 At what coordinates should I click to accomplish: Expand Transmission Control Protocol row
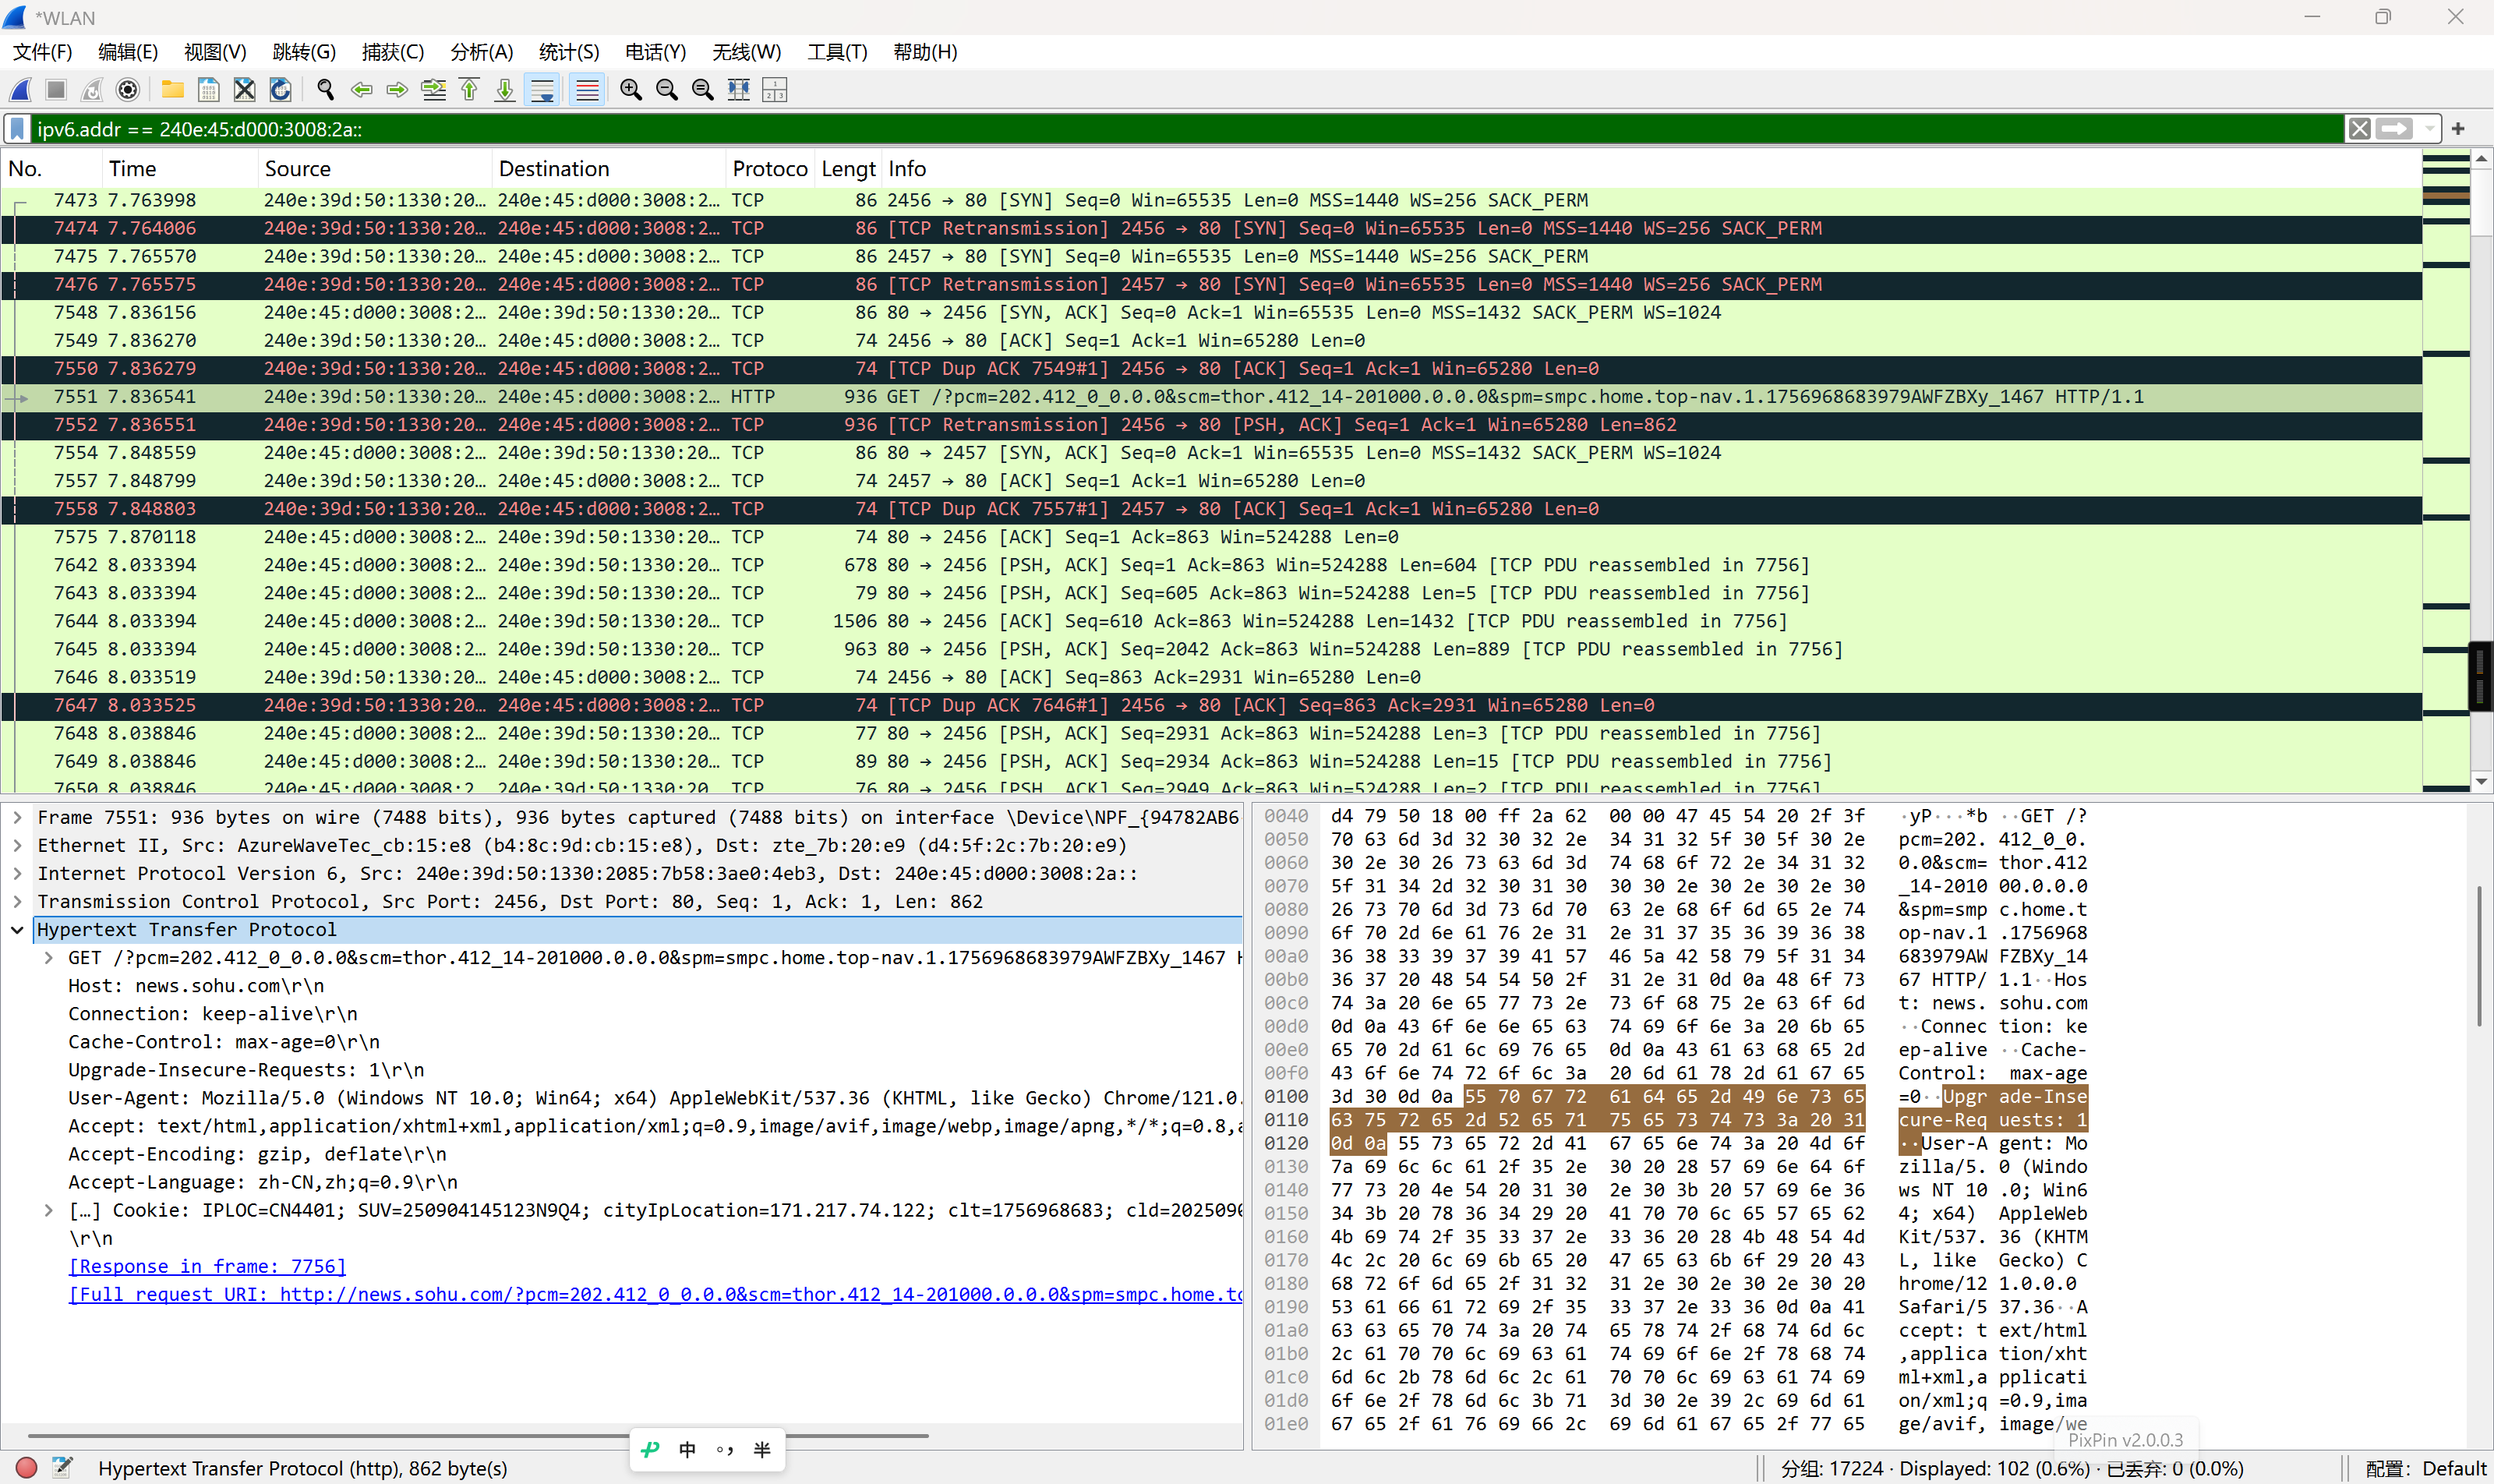[17, 902]
